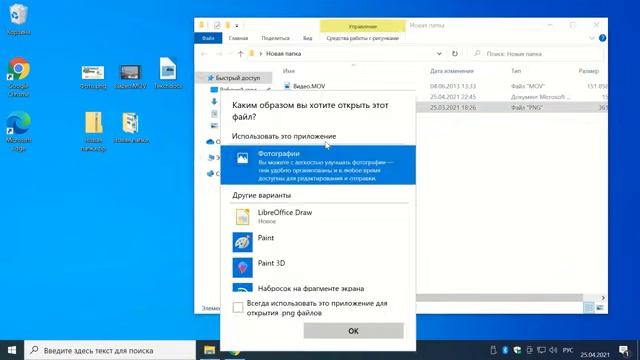
Task: Select the Фото.png desktop file
Action: tap(93, 77)
